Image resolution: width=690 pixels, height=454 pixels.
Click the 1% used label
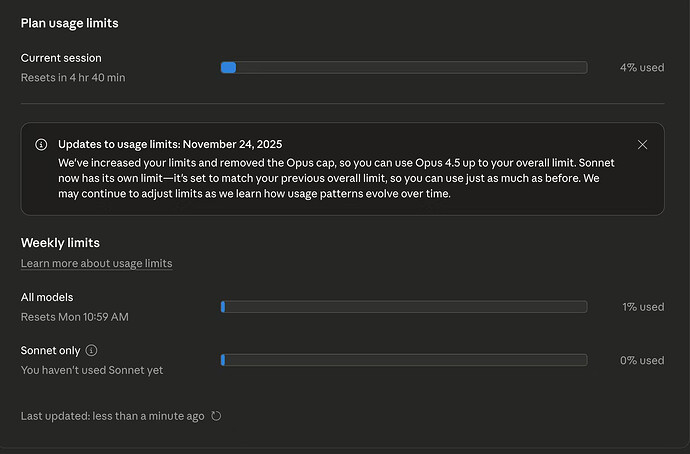642,307
